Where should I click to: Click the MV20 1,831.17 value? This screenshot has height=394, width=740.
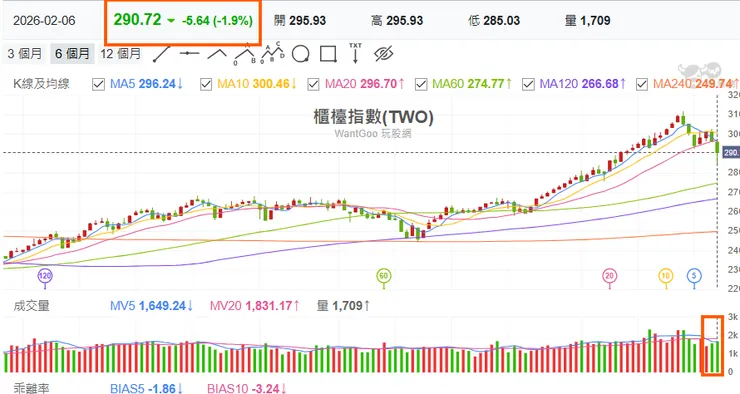pos(251,306)
